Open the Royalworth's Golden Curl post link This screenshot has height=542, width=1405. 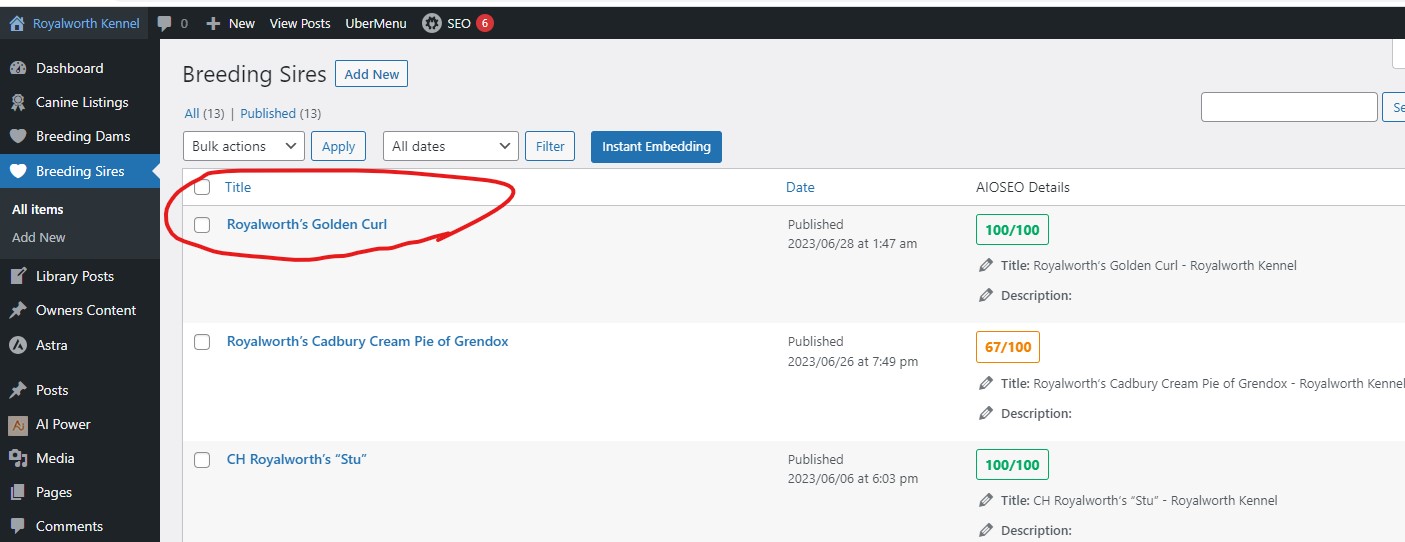[x=307, y=224]
